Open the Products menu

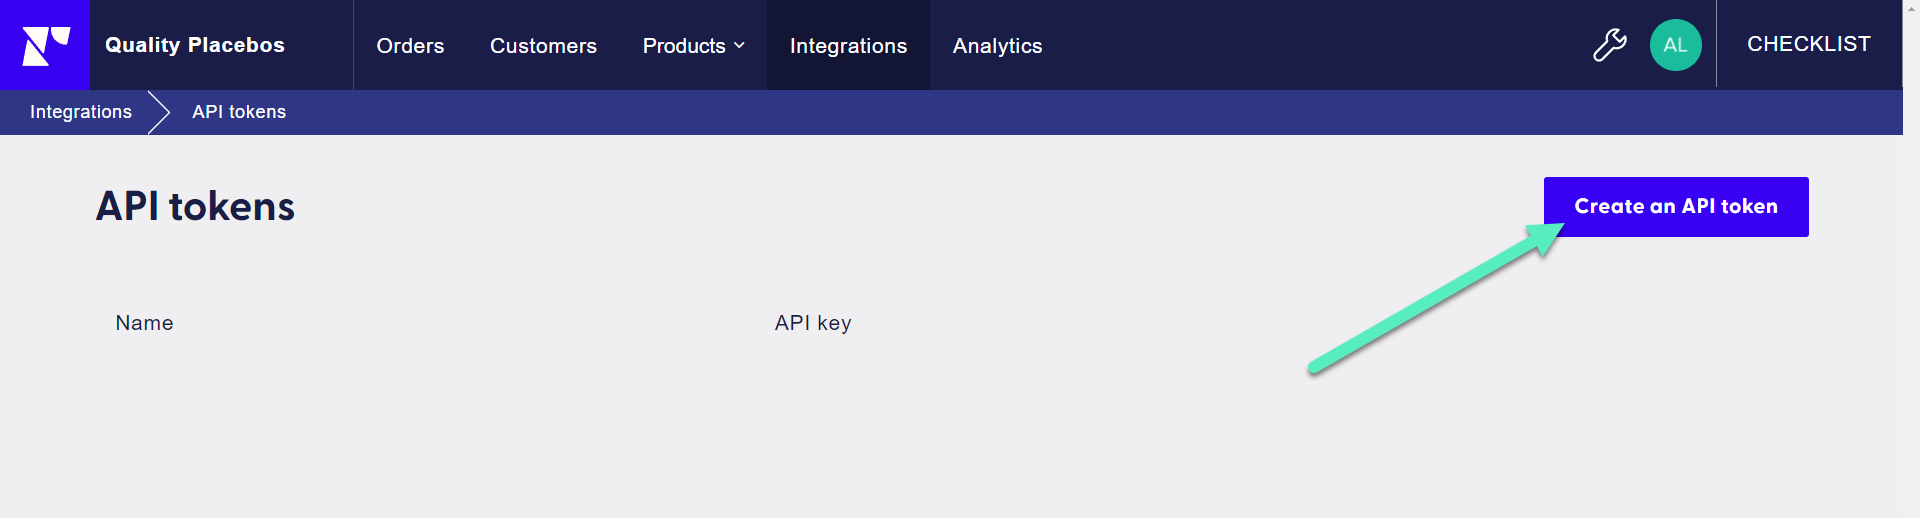pos(684,46)
